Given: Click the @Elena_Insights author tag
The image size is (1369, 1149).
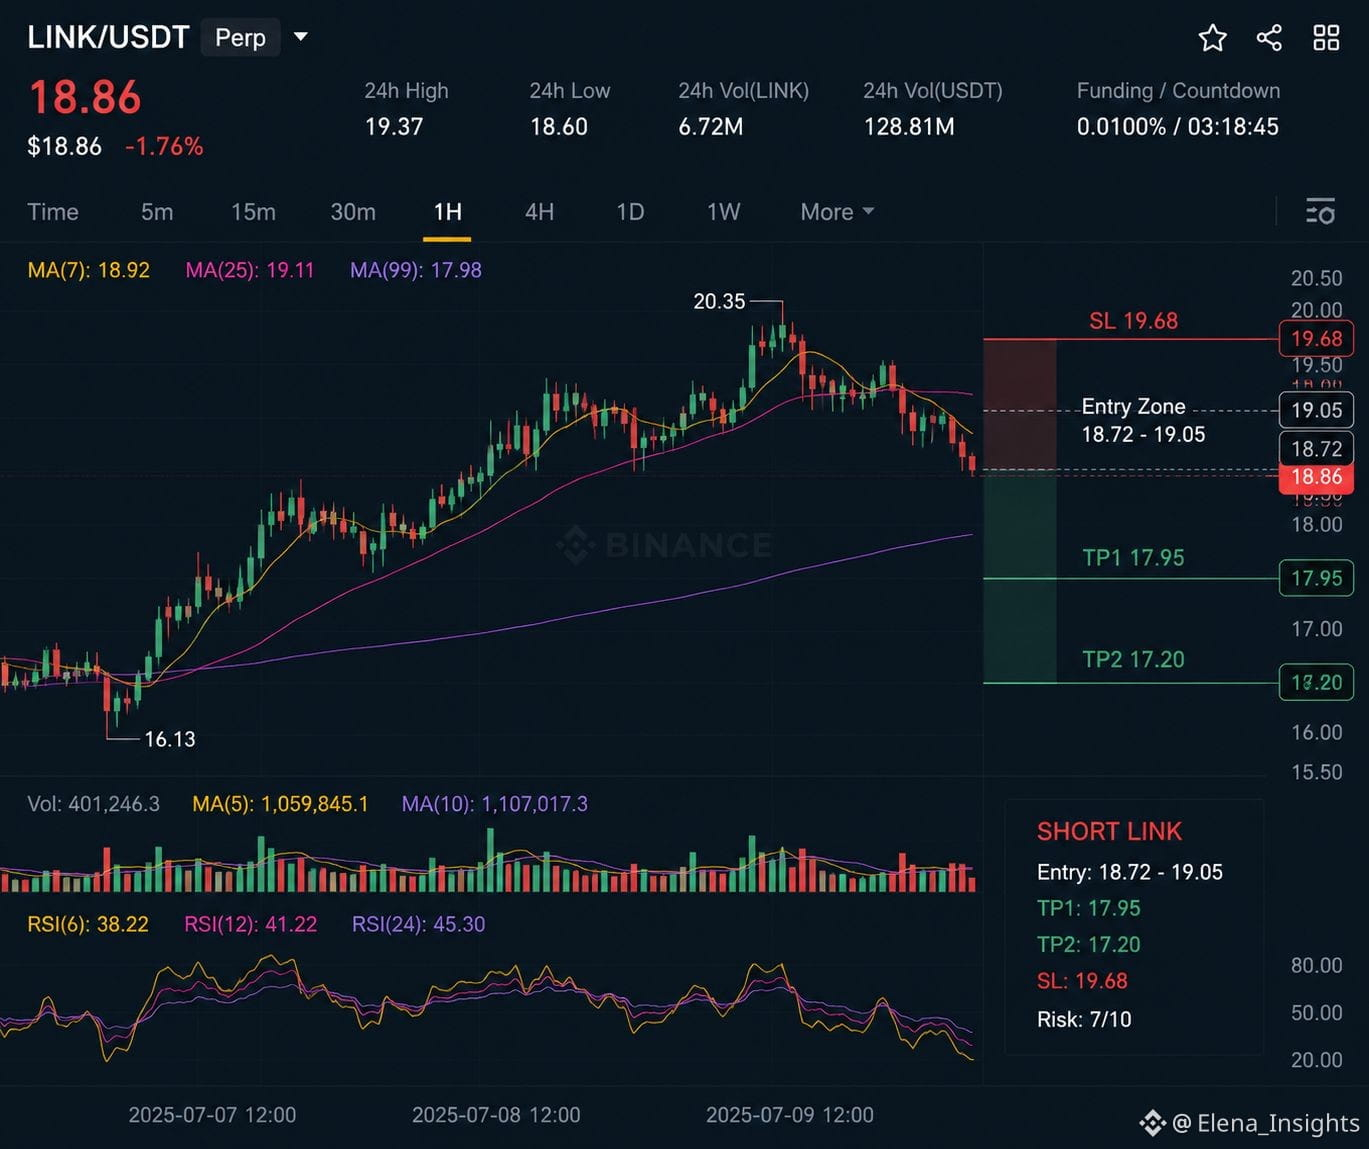Looking at the screenshot, I should pos(1265,1123).
